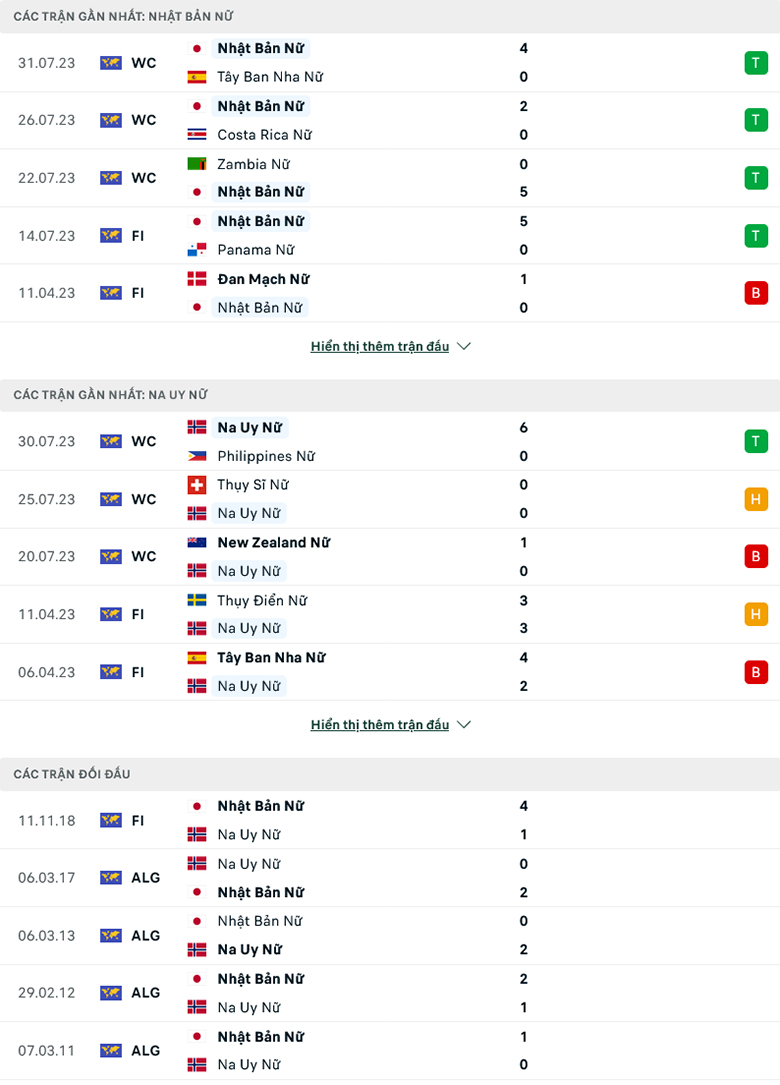
Task: Click the red B badge for New Zealand match
Action: 755,556
